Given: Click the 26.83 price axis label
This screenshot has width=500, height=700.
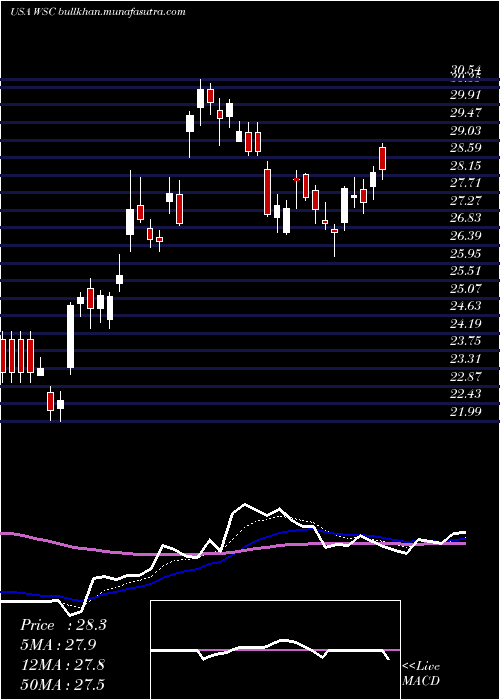Looking at the screenshot, I should (465, 218).
